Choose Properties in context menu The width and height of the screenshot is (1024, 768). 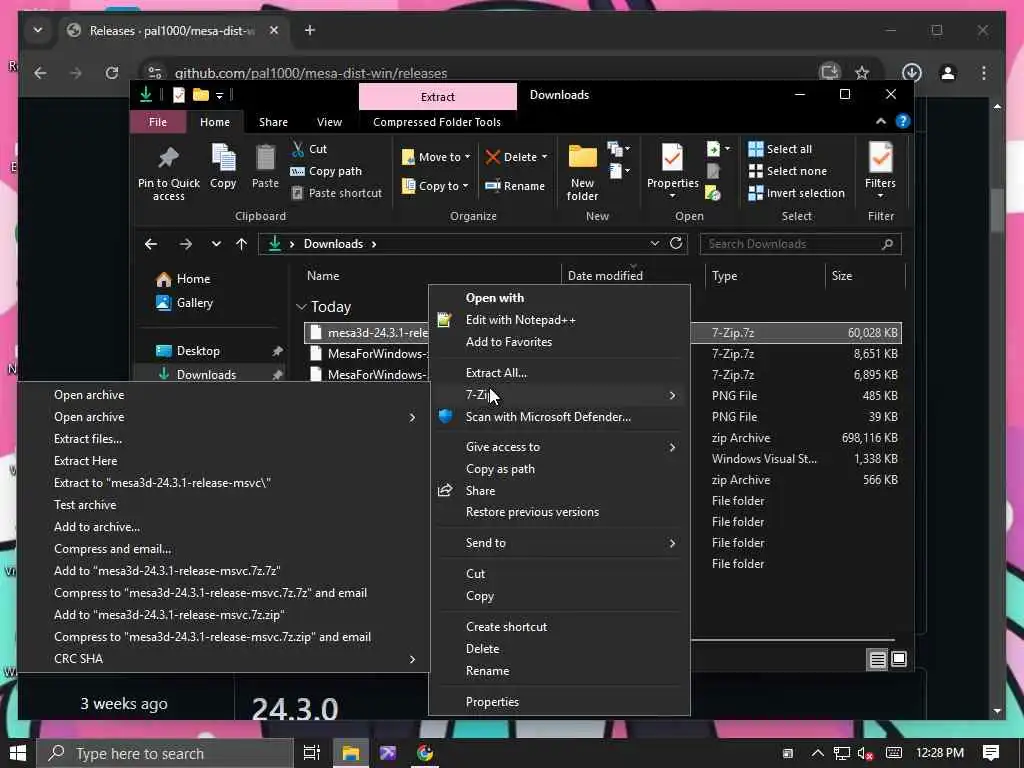pos(492,702)
